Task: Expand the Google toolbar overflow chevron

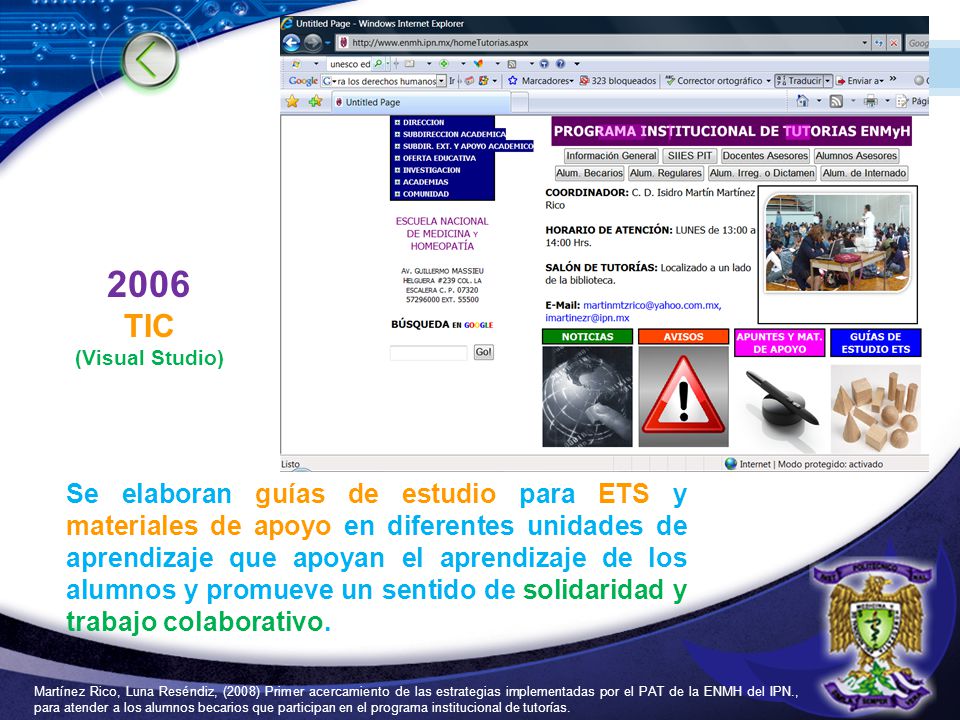Action: pos(893,79)
